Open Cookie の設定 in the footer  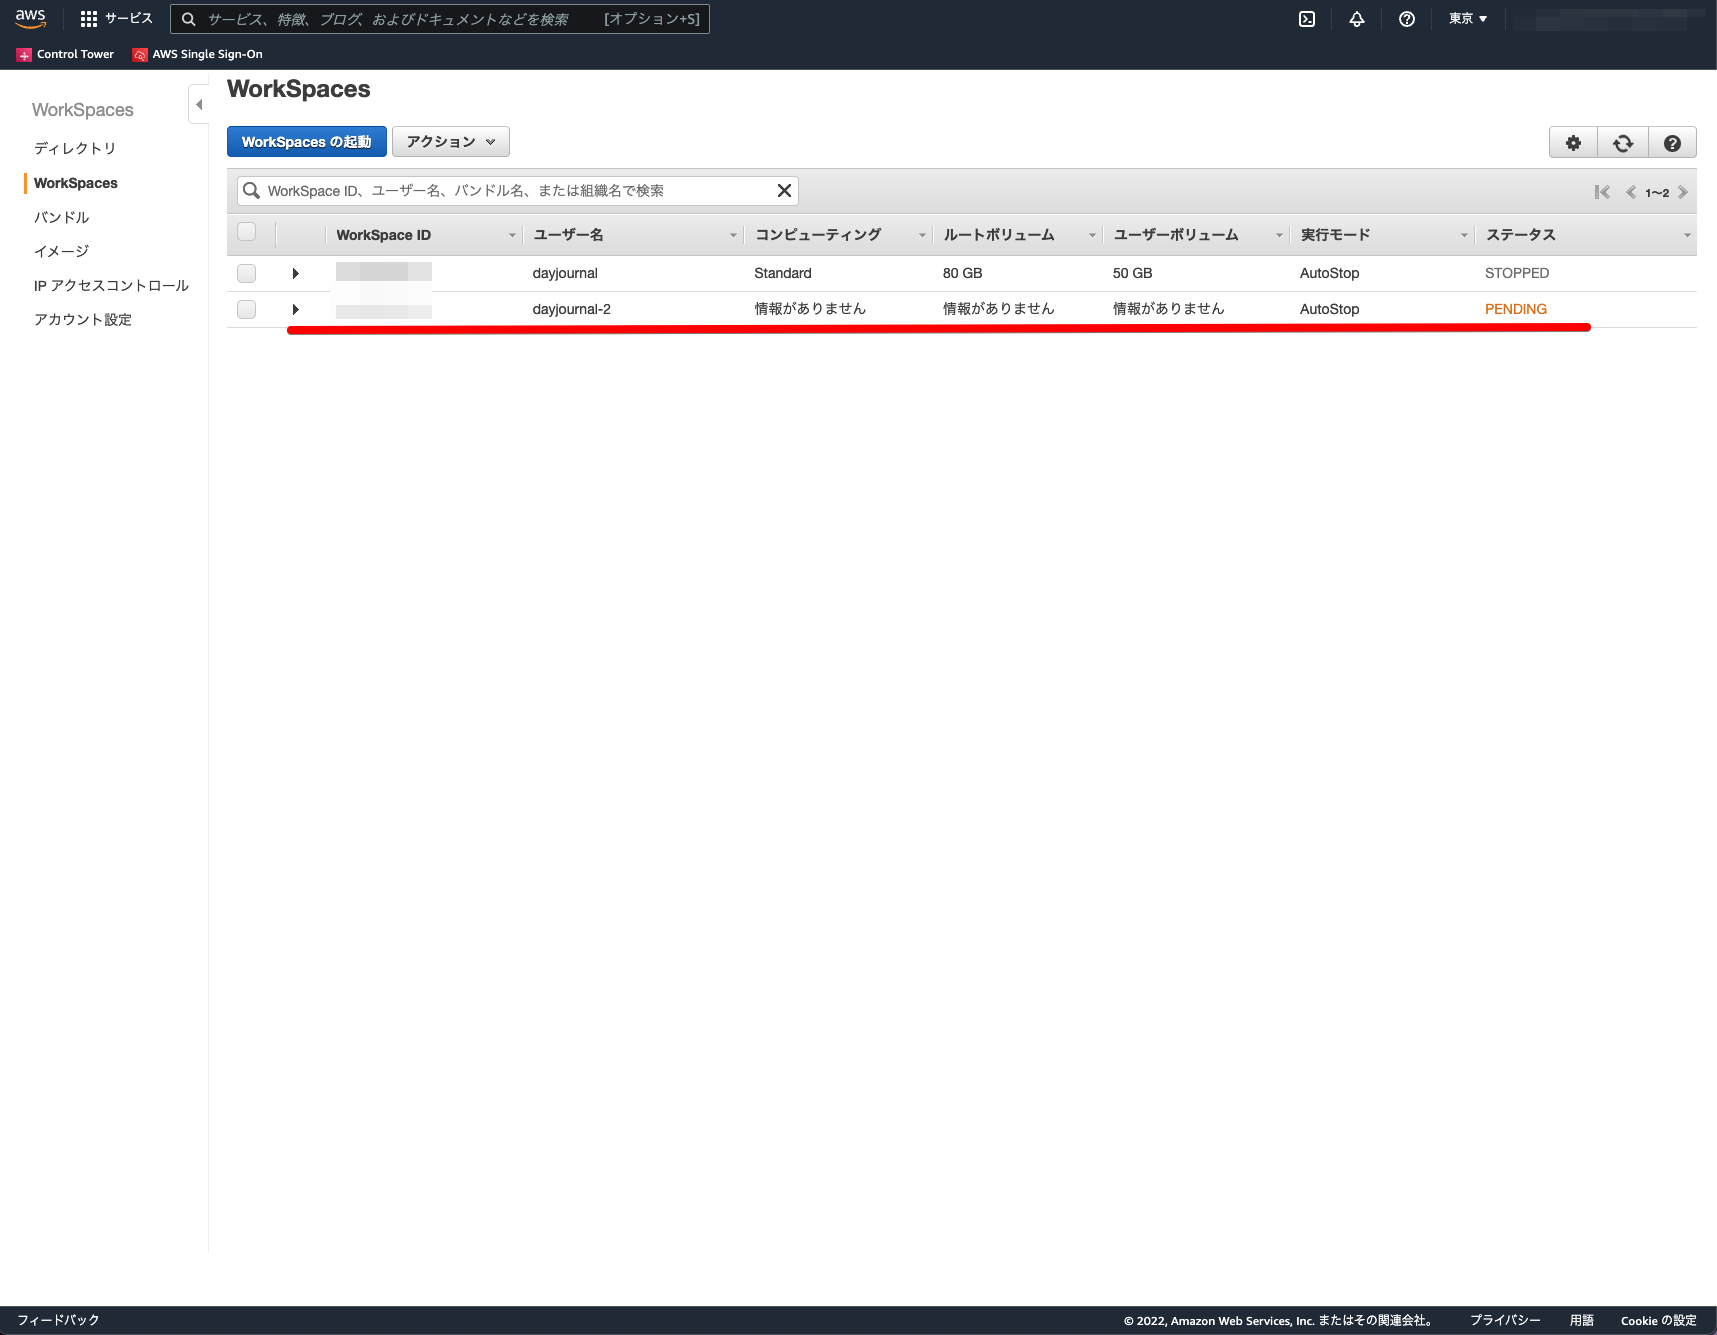pos(1657,1320)
